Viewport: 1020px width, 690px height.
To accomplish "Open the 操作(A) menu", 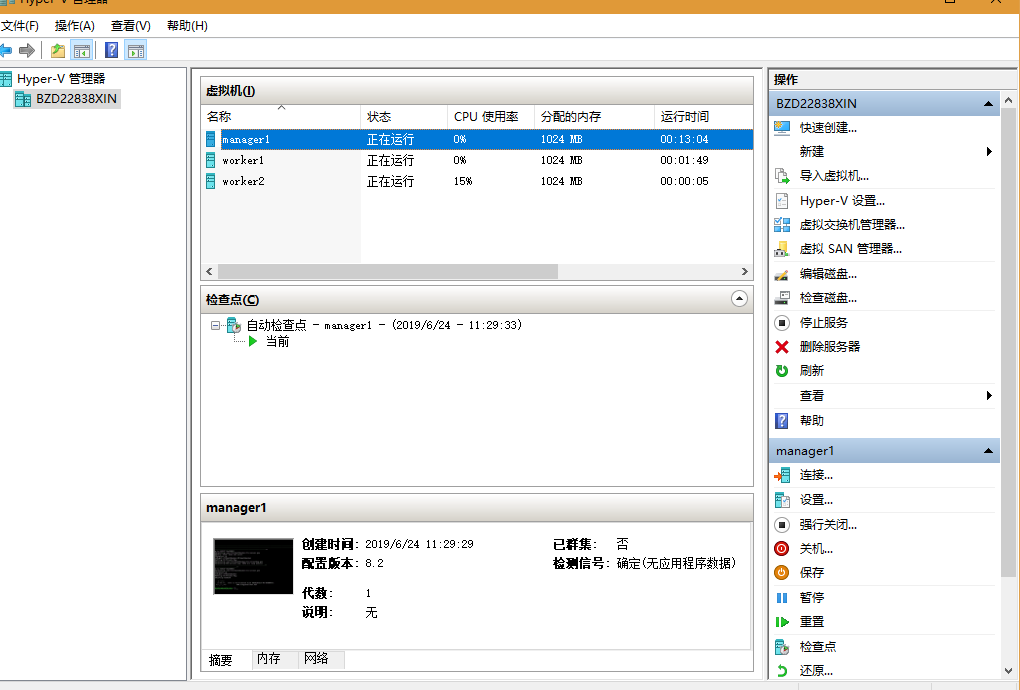I will 74,26.
